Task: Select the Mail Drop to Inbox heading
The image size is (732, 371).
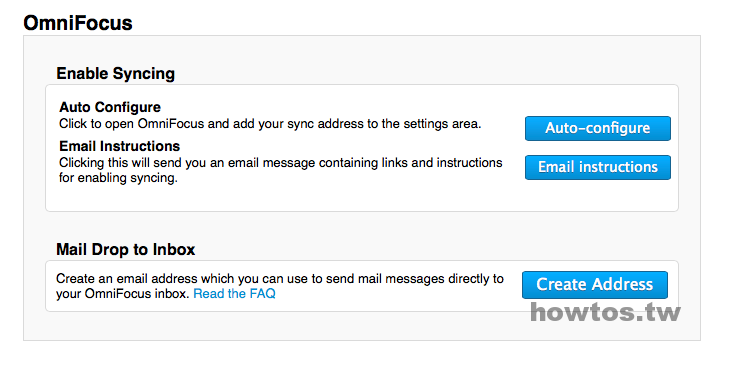Action: pos(126,249)
